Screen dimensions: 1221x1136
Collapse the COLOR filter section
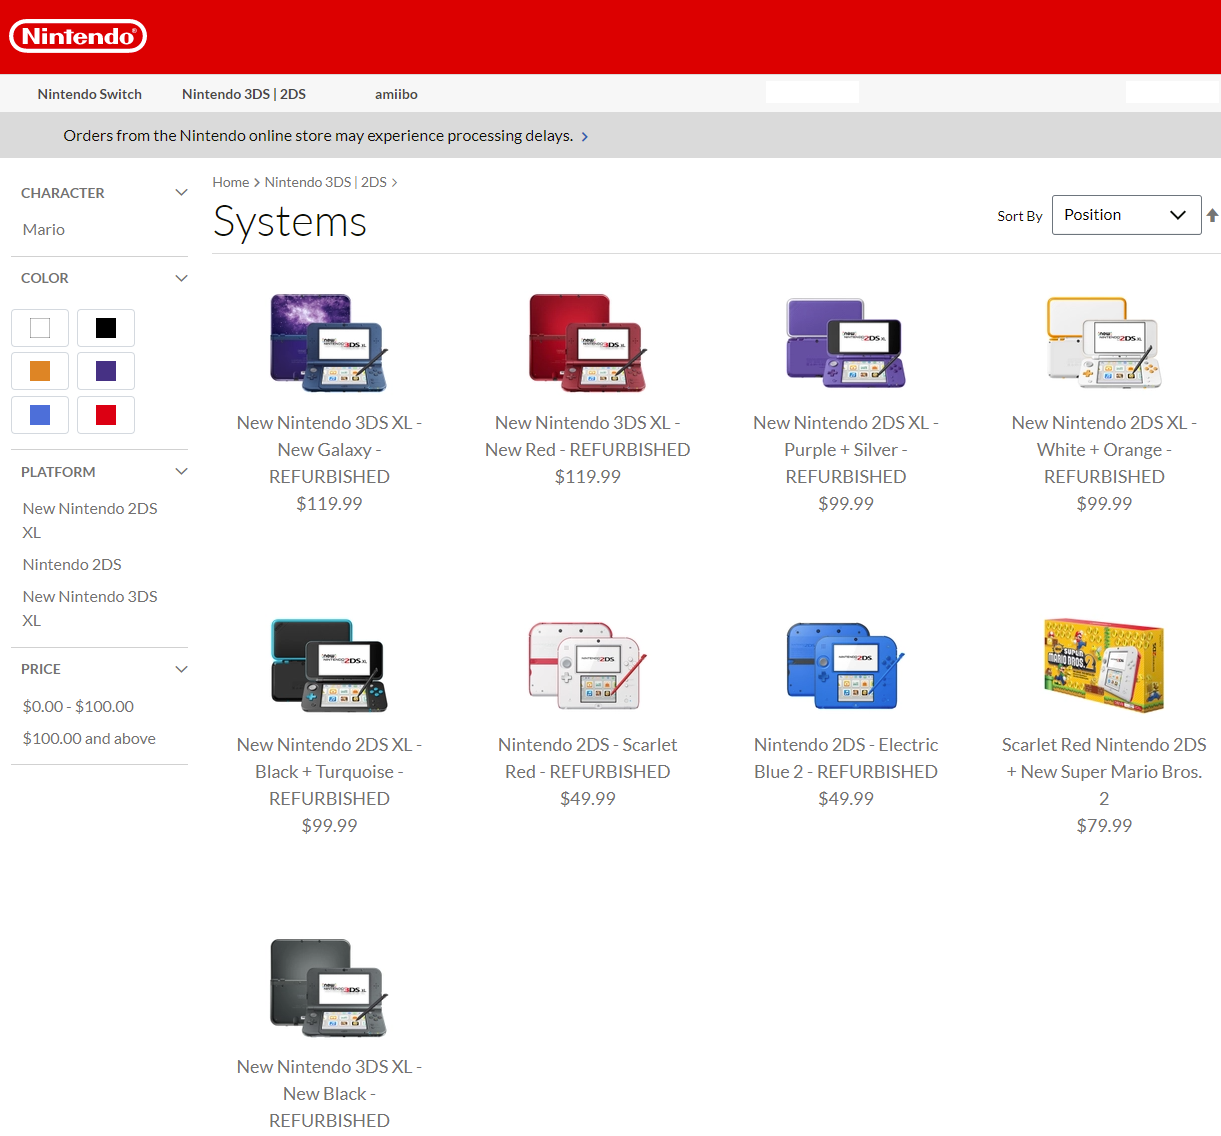pos(181,278)
